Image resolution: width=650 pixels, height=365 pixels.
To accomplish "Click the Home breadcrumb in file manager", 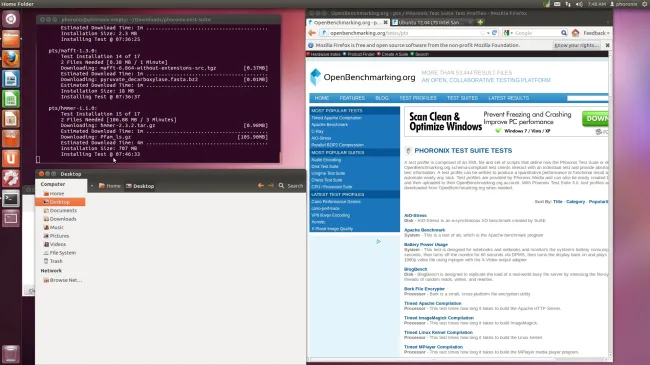I will click(x=110, y=186).
